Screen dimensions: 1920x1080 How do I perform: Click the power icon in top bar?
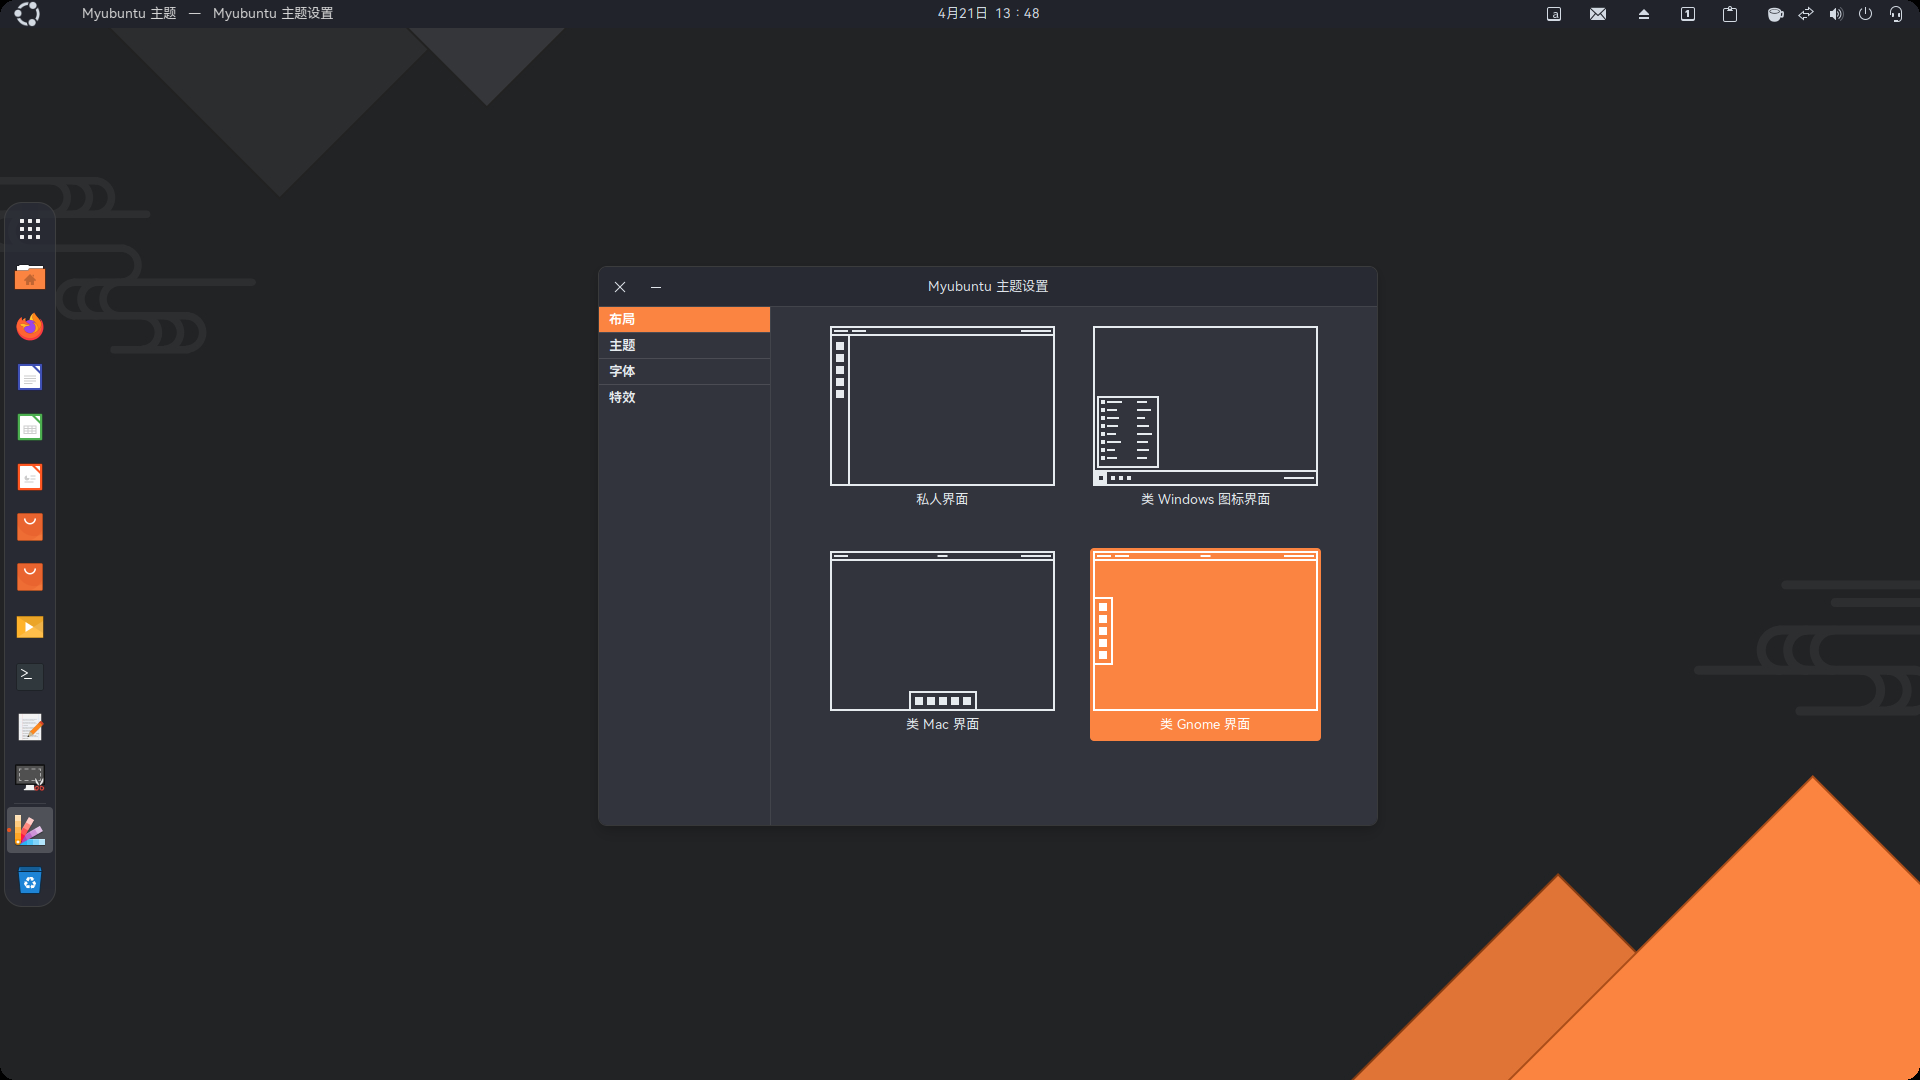tap(1865, 14)
